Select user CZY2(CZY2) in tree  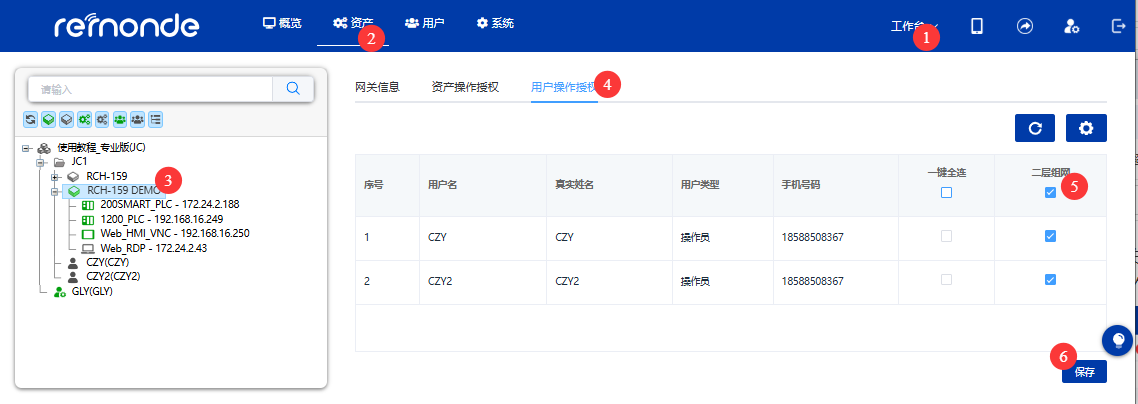pyautogui.click(x=113, y=277)
